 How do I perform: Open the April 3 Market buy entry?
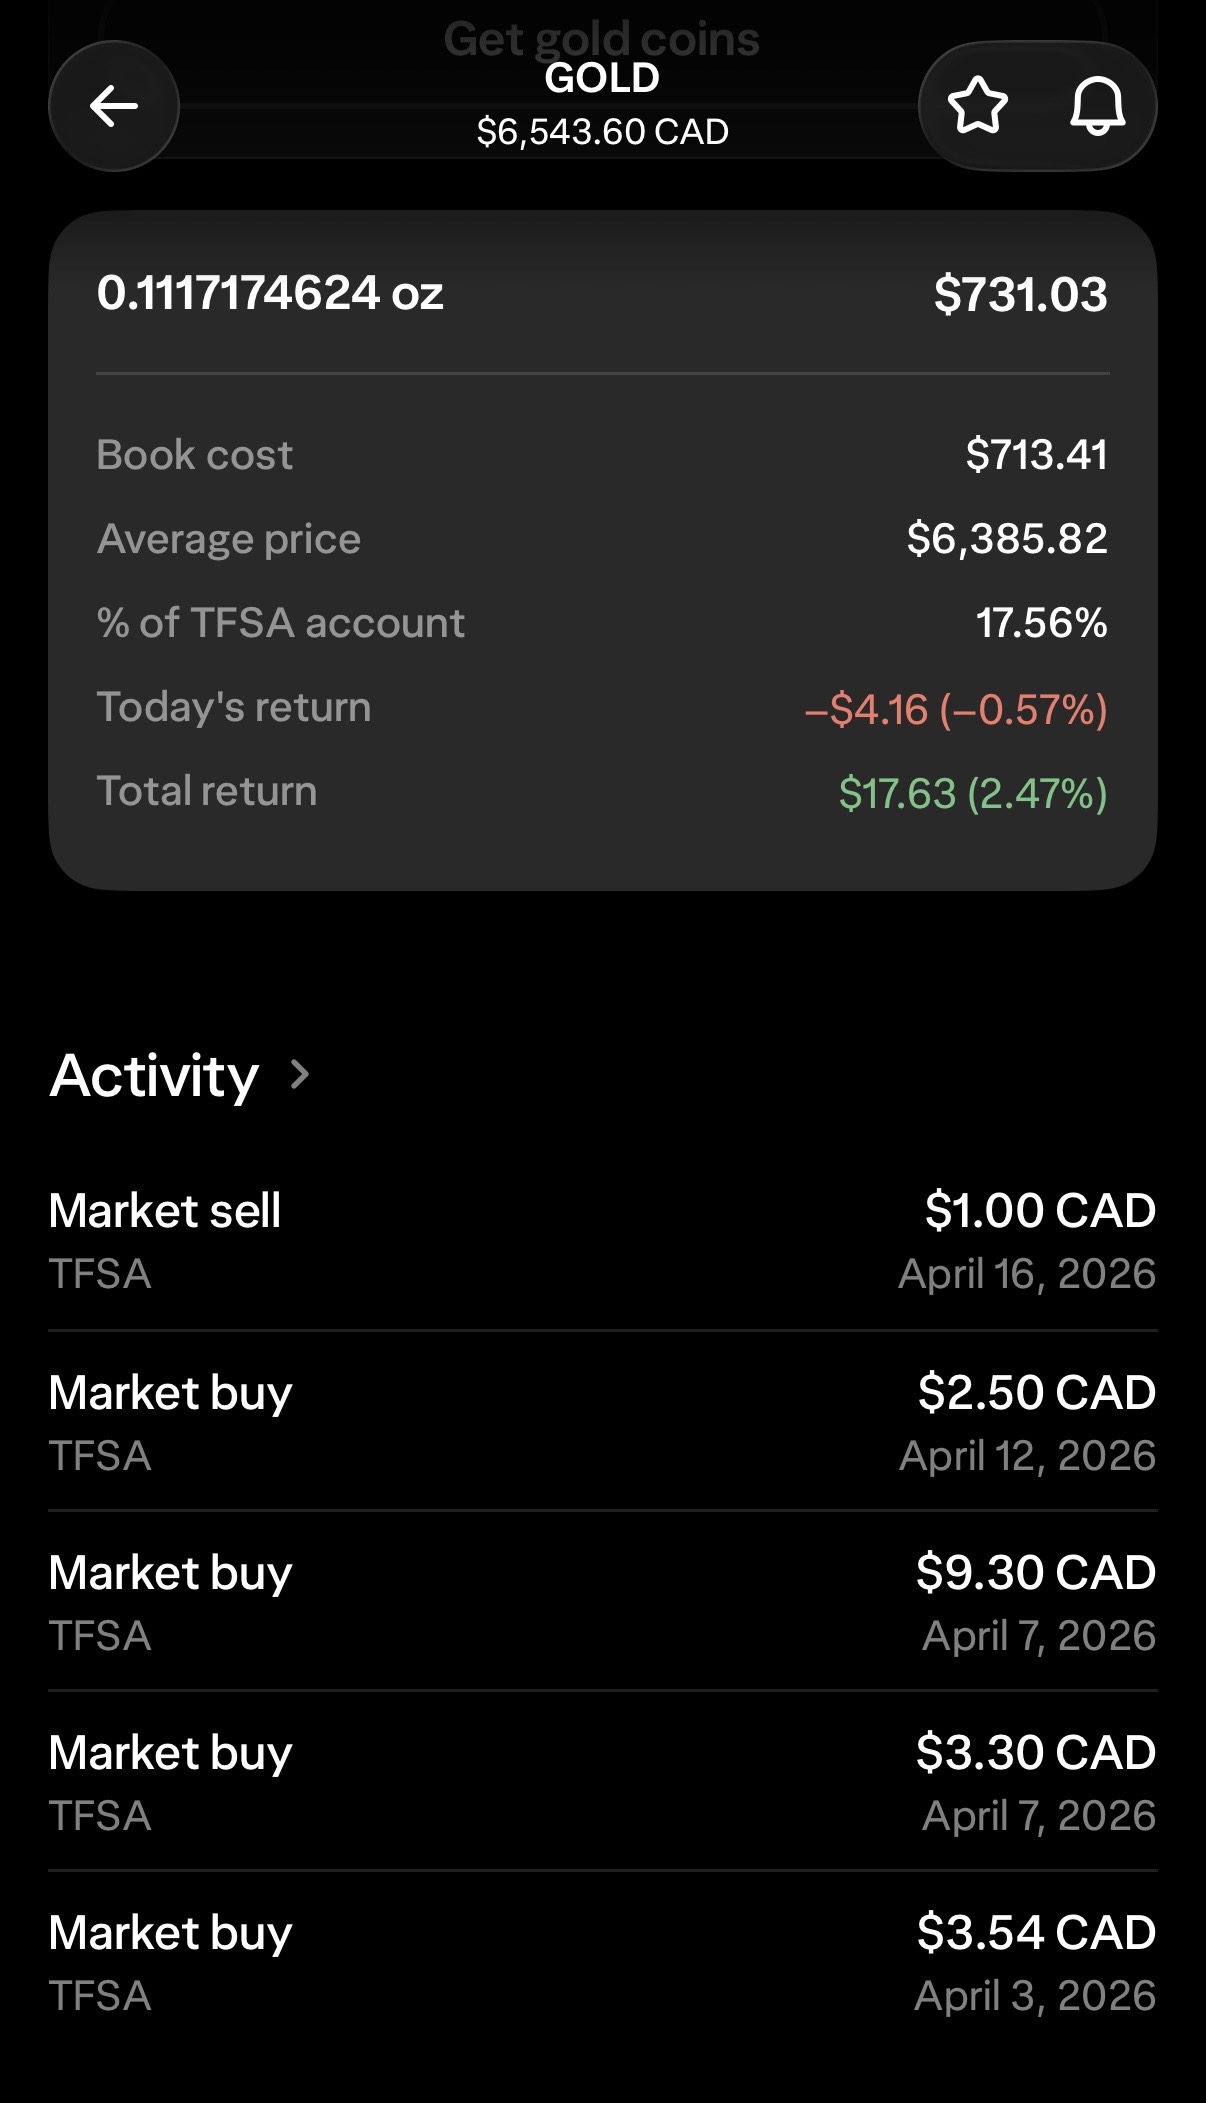[602, 1962]
